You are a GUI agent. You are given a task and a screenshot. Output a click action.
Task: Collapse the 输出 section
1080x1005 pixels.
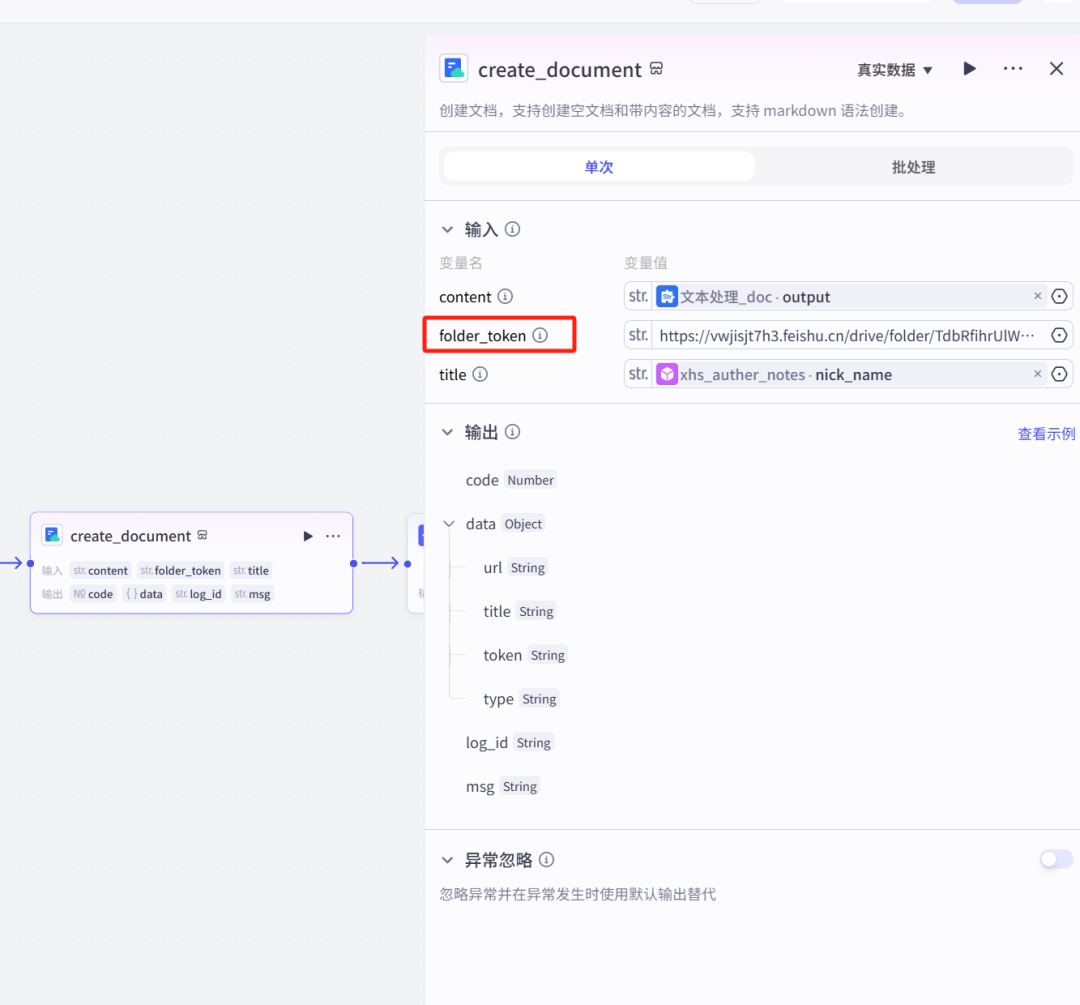tap(448, 433)
